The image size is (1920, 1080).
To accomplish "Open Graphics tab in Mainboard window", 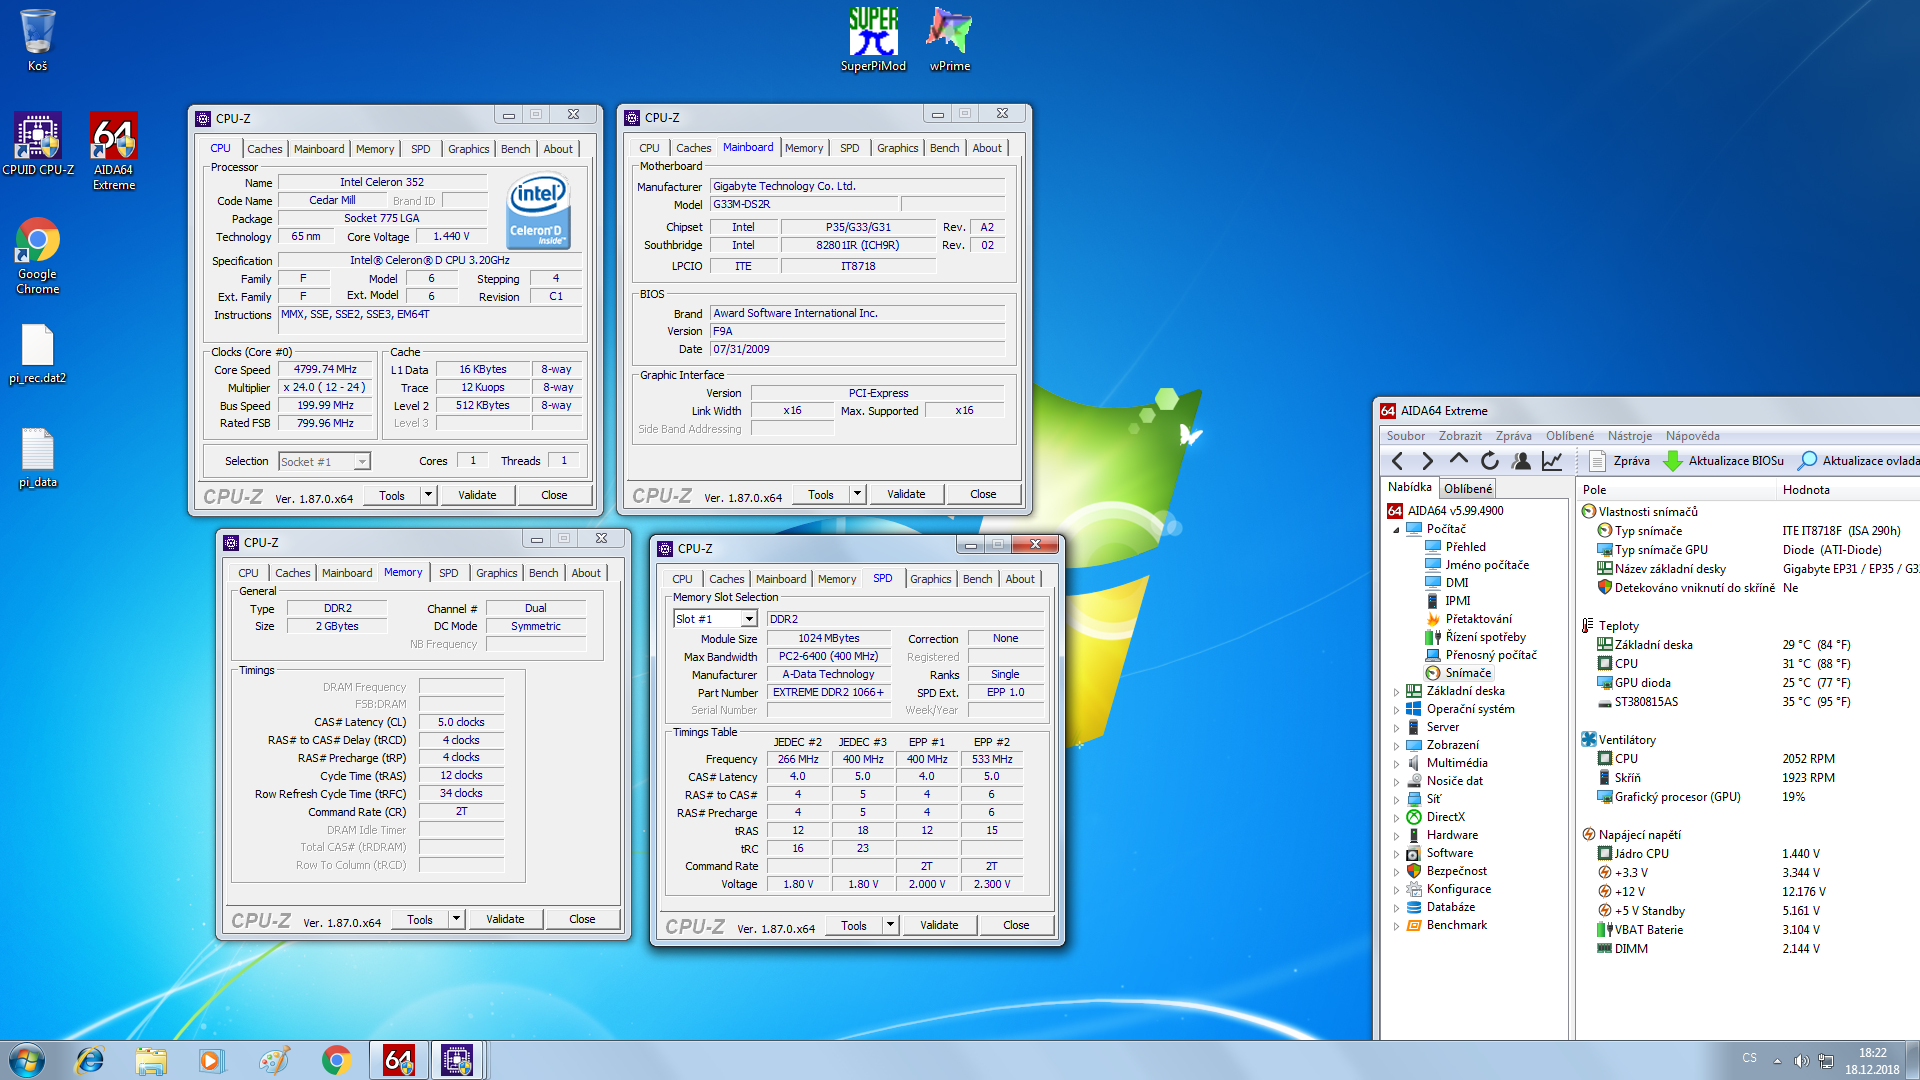I will pos(897,148).
